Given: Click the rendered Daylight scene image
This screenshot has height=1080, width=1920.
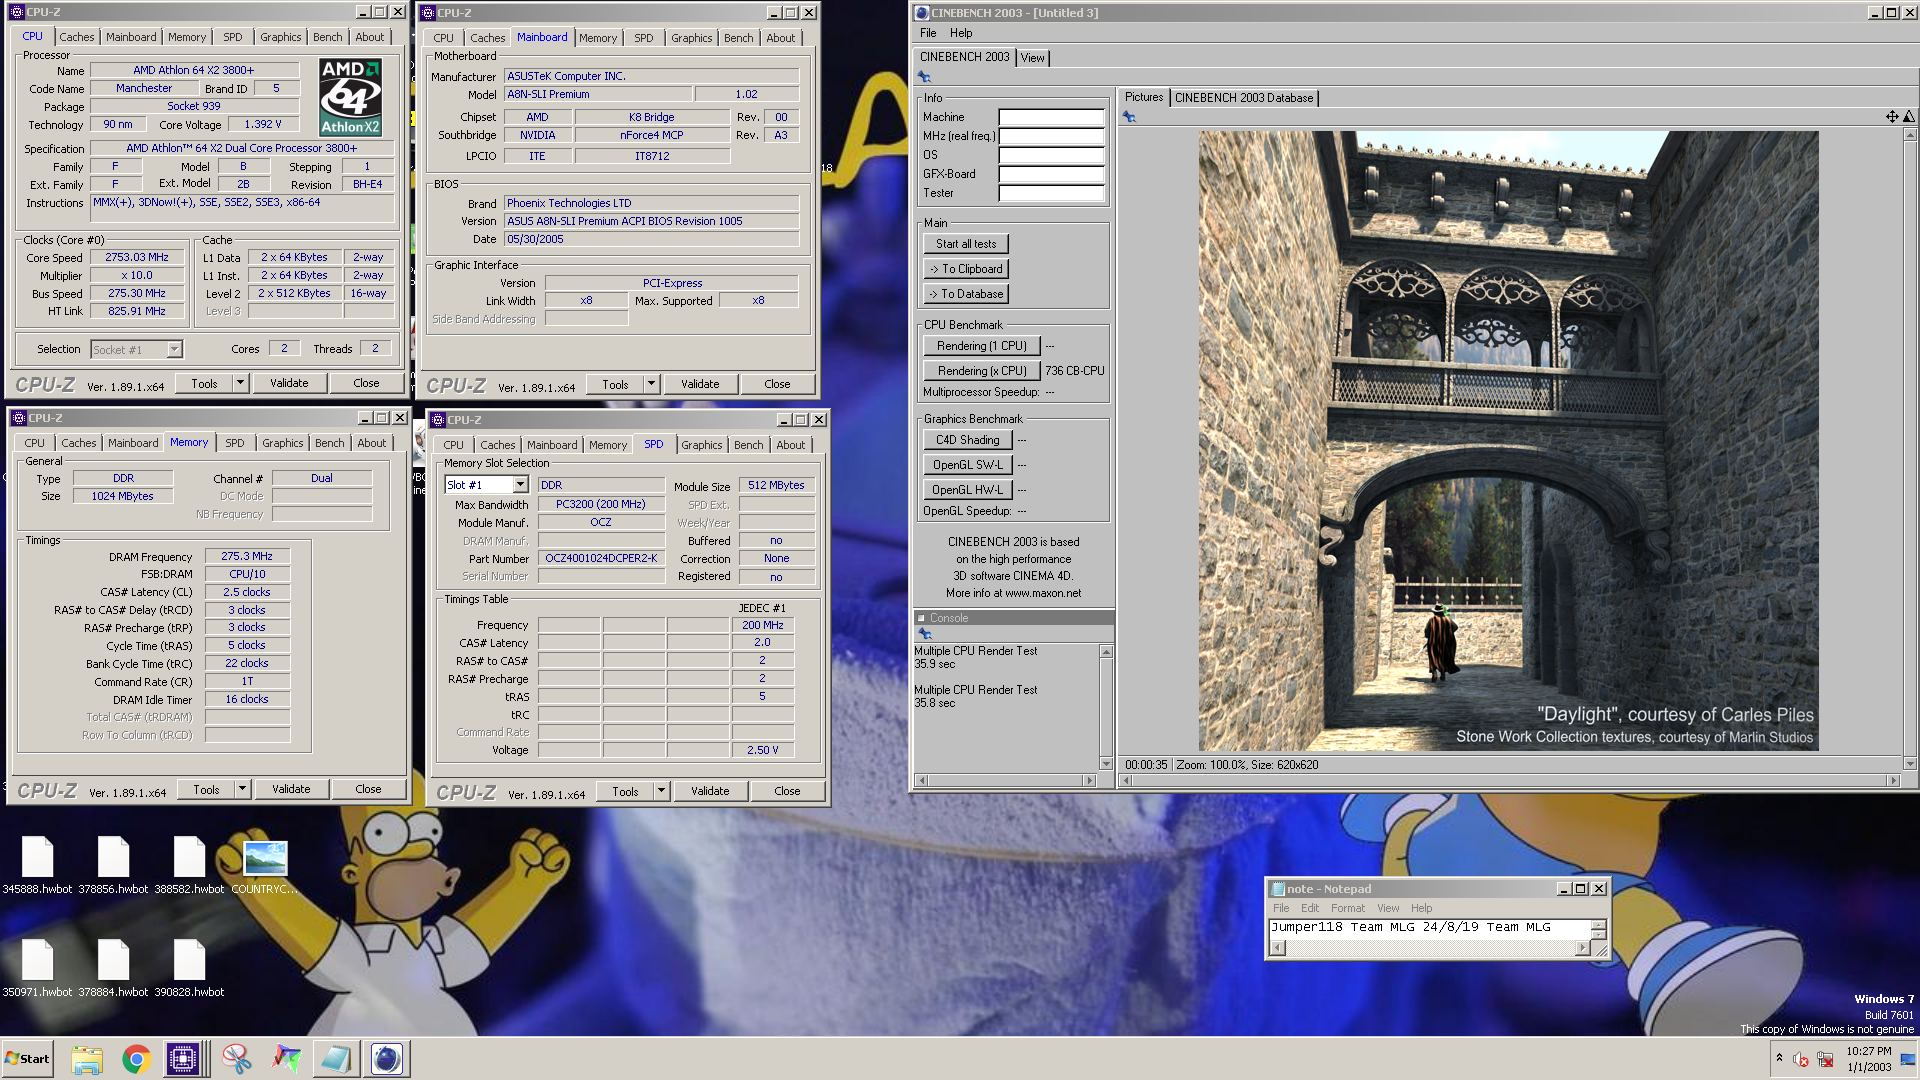Looking at the screenshot, I should pos(1508,441).
